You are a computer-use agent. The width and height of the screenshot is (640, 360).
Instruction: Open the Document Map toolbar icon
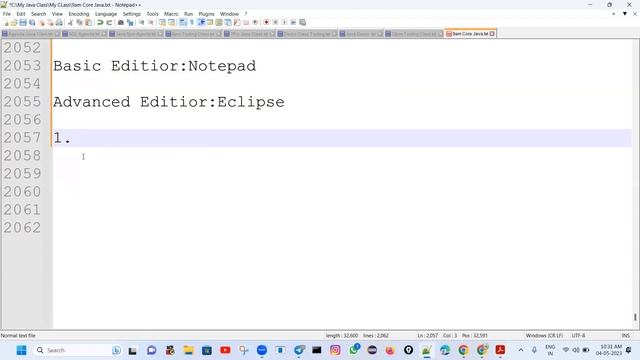(x=219, y=22)
